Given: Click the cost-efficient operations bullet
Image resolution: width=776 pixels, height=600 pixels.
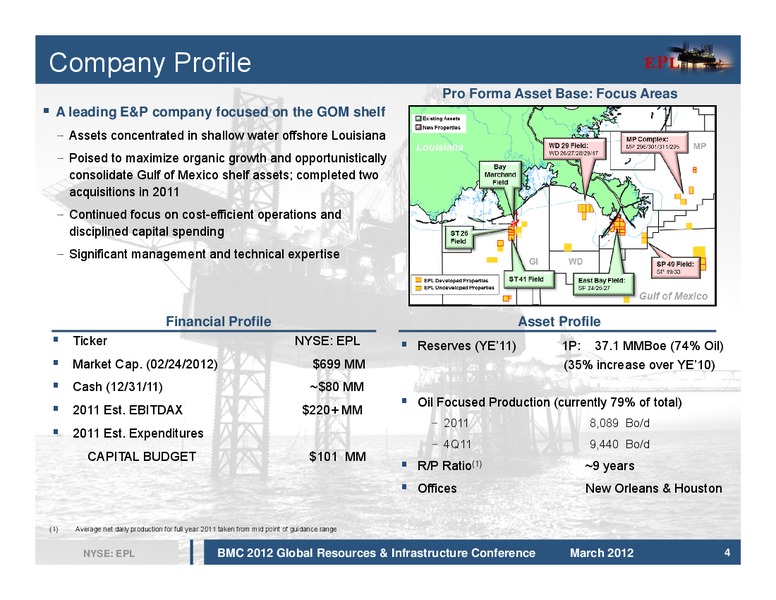Looking at the screenshot, I should (205, 223).
